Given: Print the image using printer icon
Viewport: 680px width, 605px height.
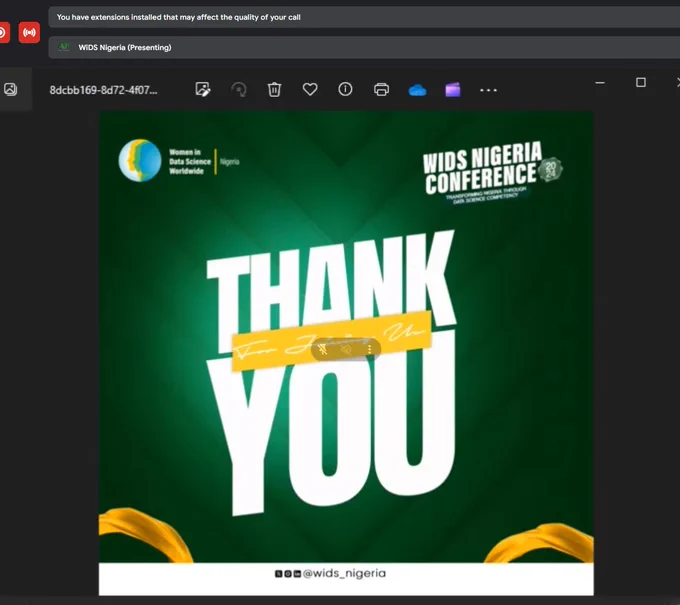Looking at the screenshot, I should point(381,89).
